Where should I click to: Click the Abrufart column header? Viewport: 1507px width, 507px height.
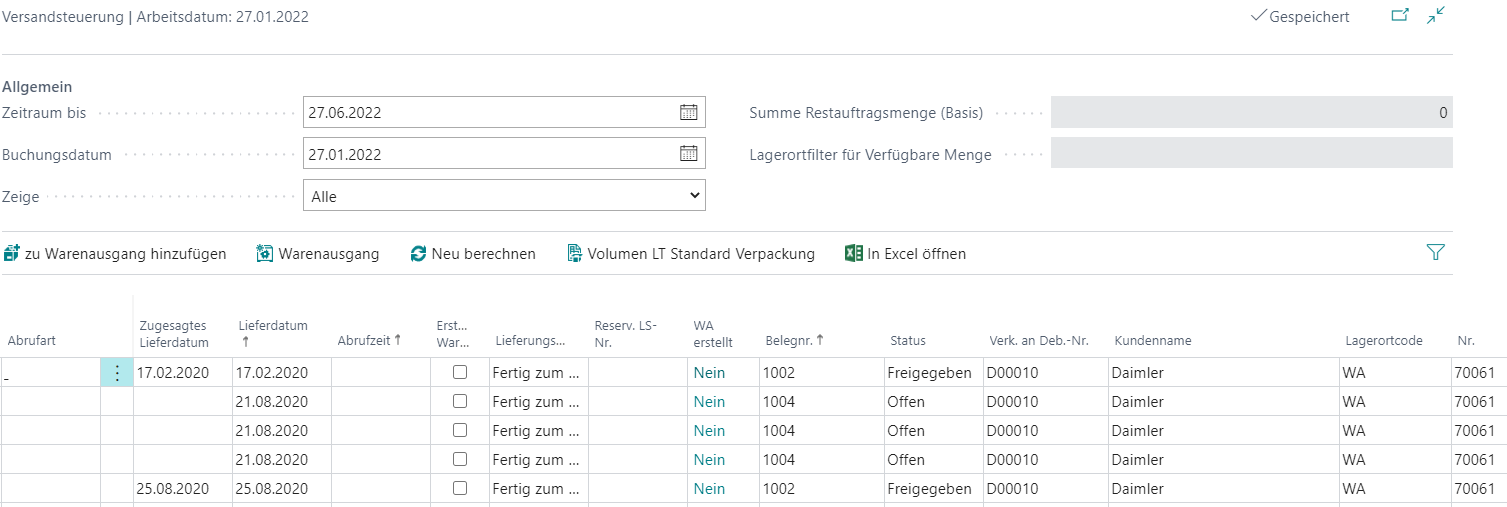(x=32, y=340)
